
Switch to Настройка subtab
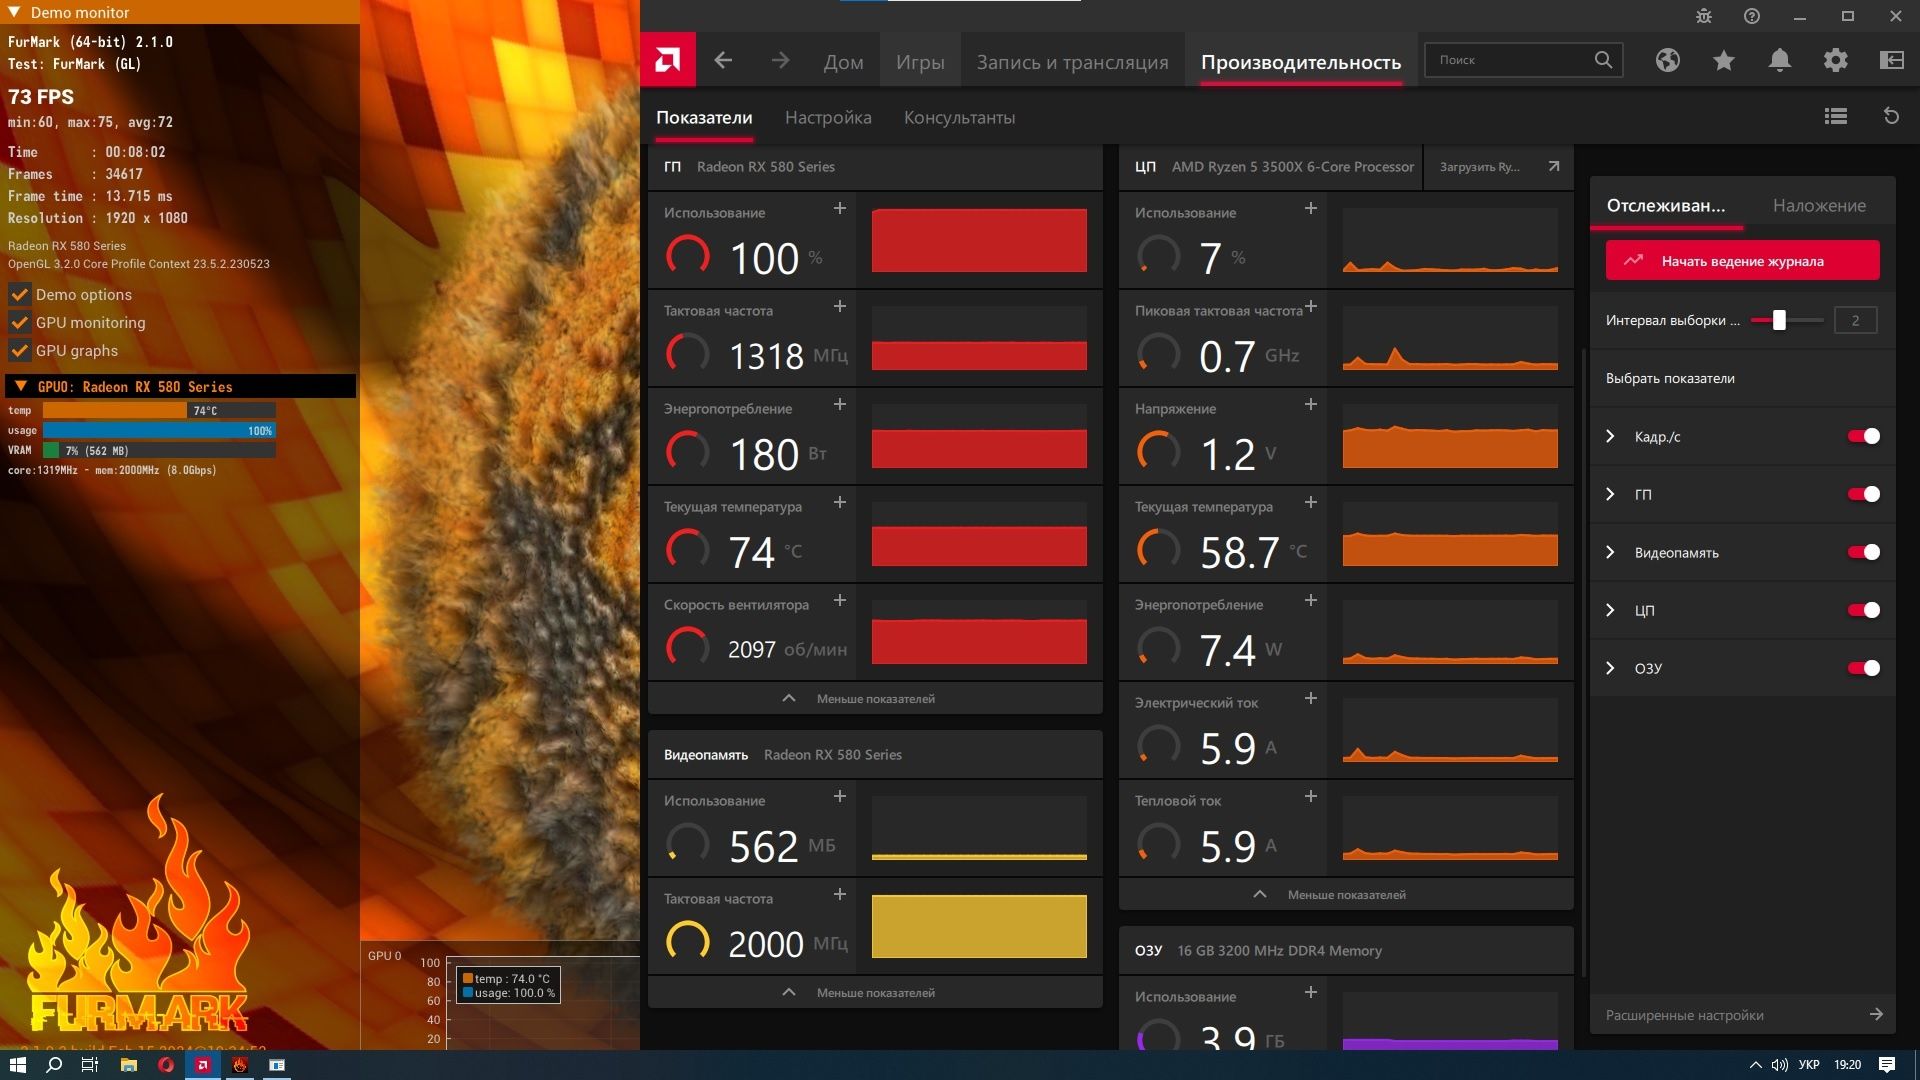pyautogui.click(x=828, y=117)
